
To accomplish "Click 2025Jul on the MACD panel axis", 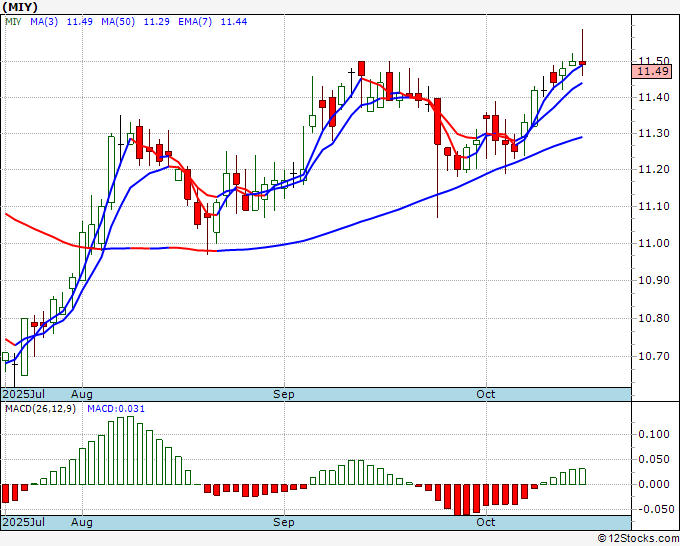I will 23,522.
